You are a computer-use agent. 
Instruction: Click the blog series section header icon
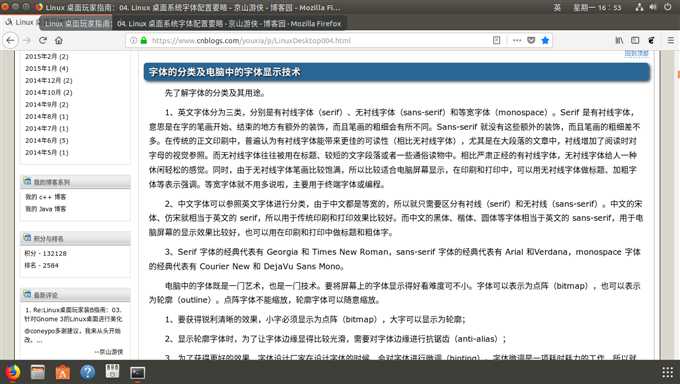click(x=27, y=181)
